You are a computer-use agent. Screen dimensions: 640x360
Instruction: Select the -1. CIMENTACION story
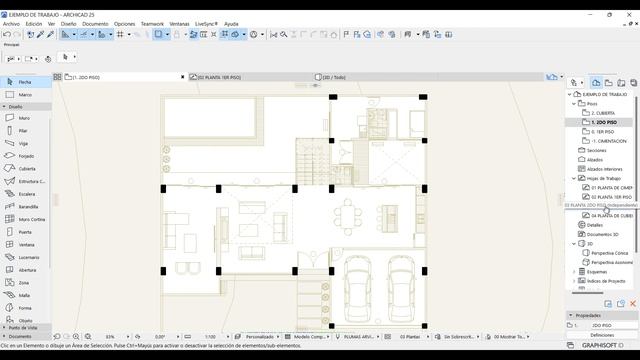point(609,141)
